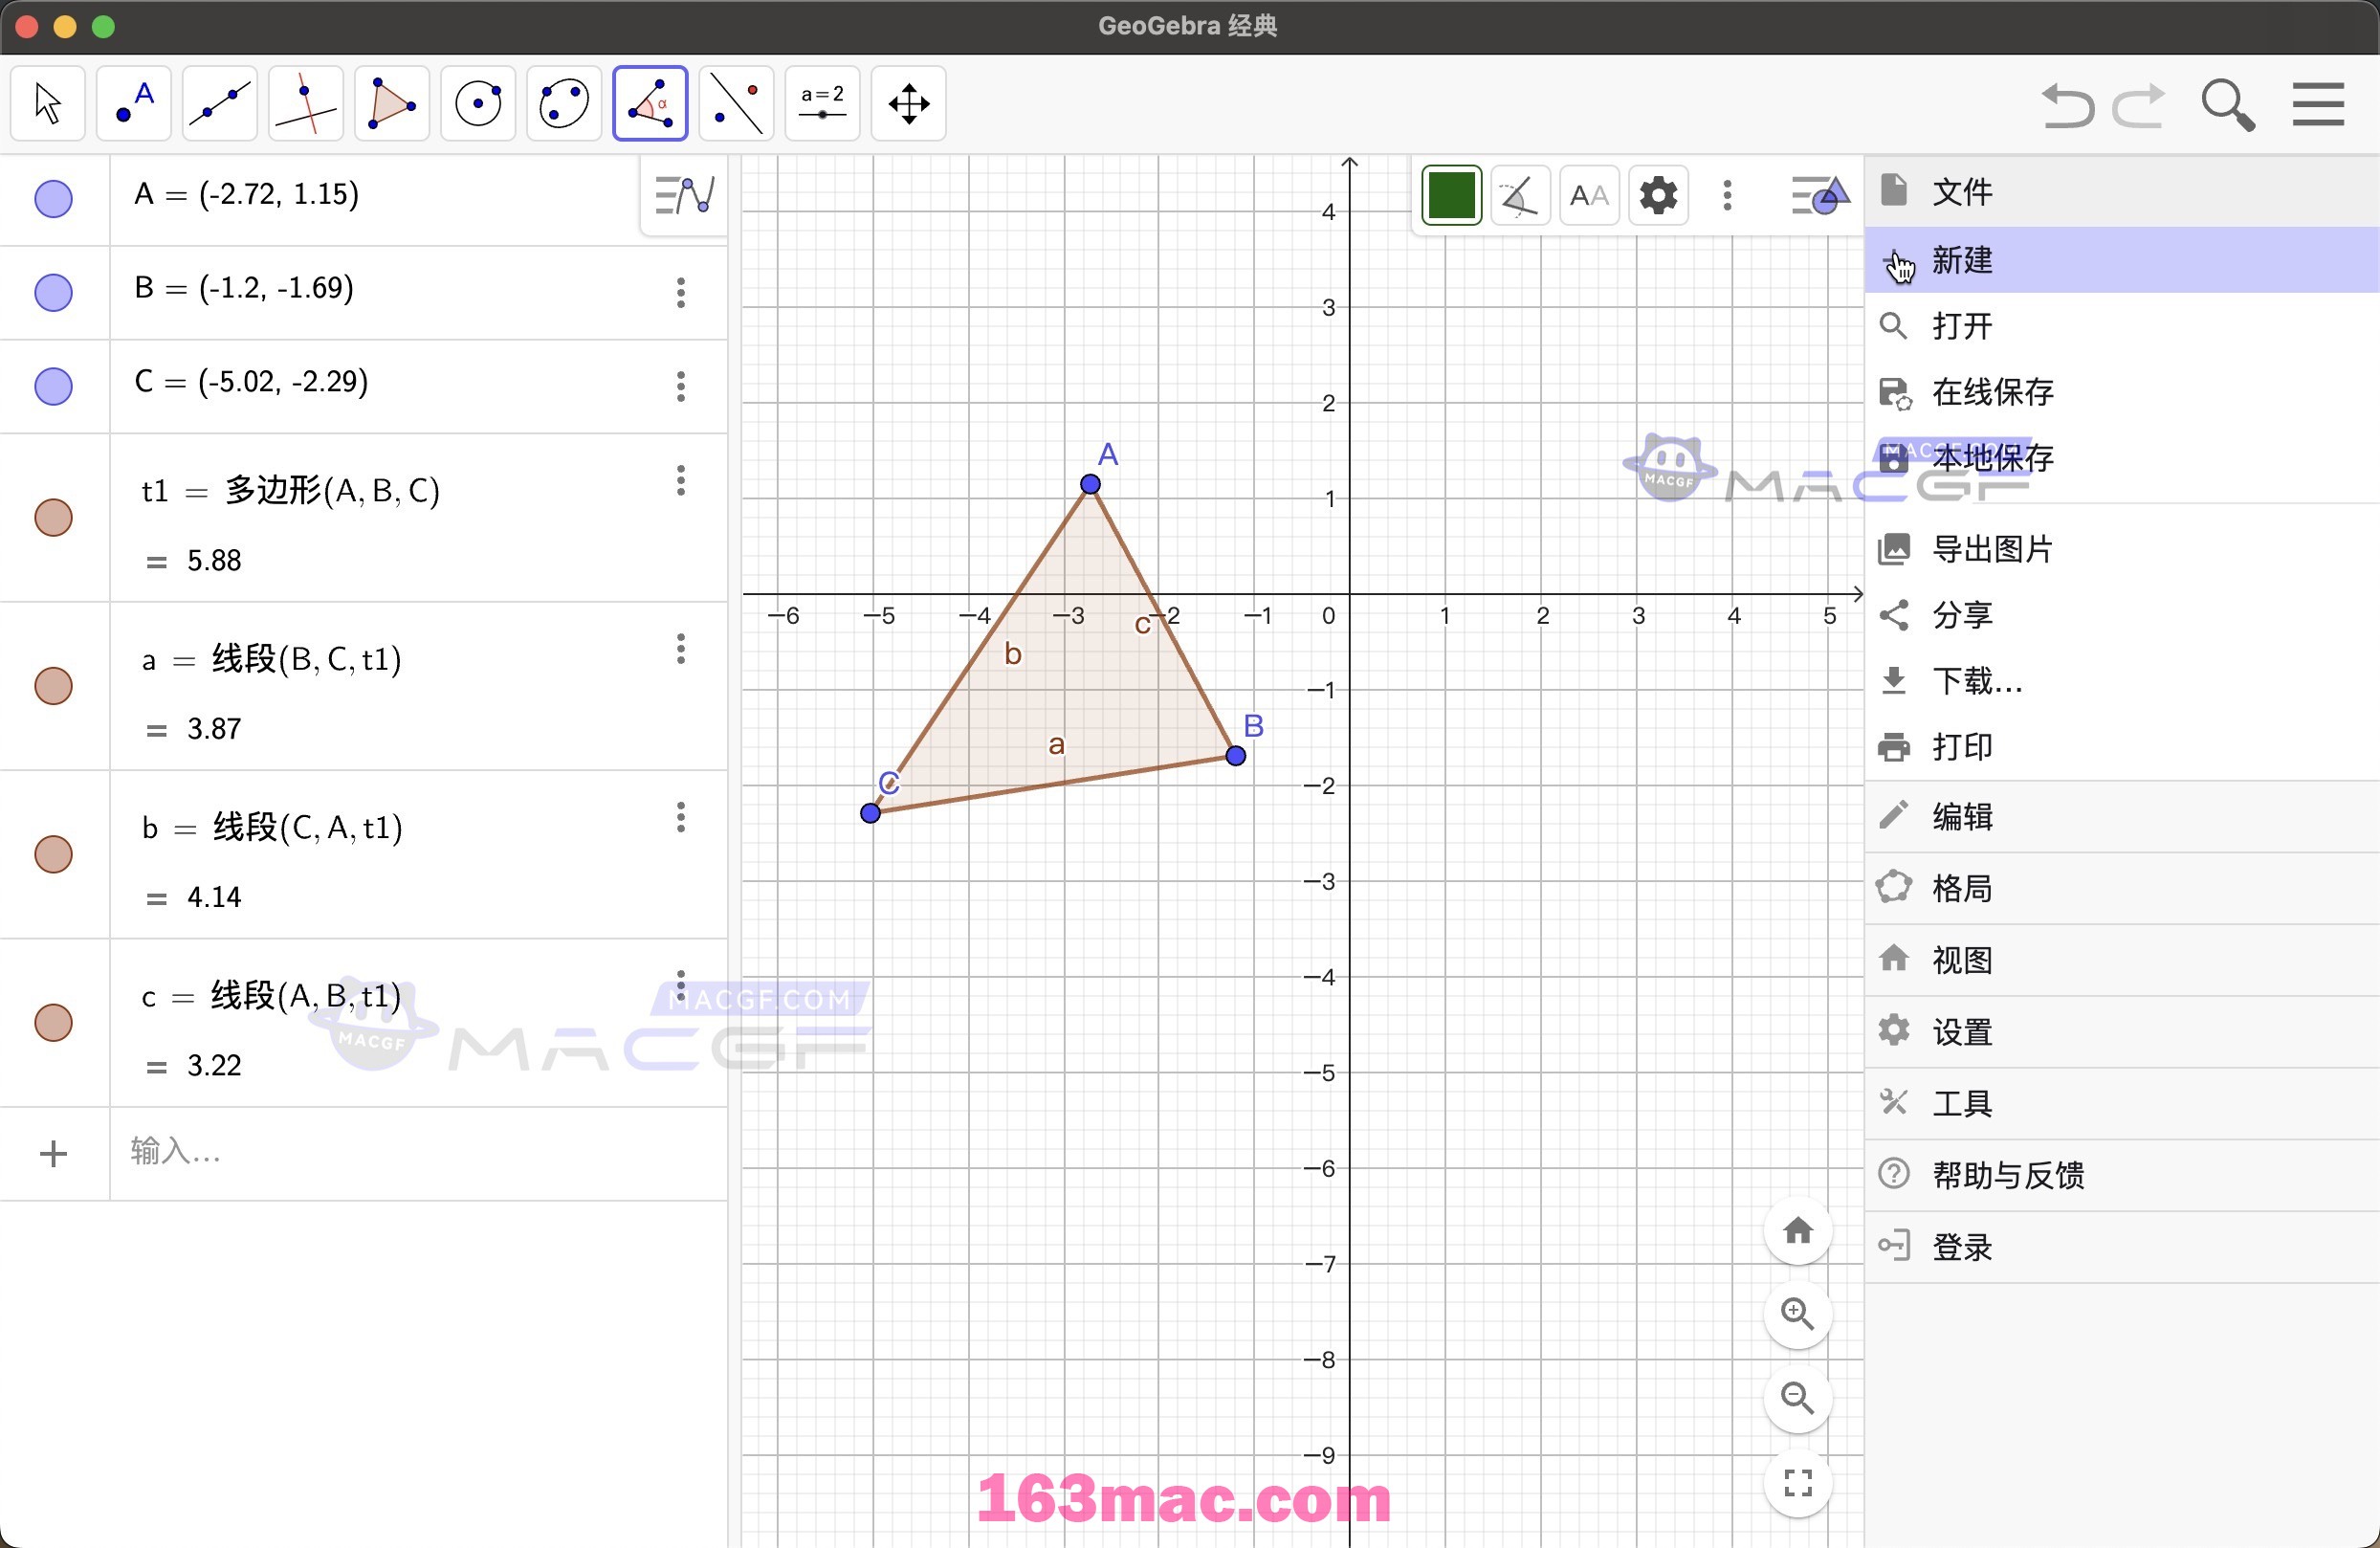The height and width of the screenshot is (1548, 2380).
Task: Choose 打开 from the file menu
Action: (2122, 325)
